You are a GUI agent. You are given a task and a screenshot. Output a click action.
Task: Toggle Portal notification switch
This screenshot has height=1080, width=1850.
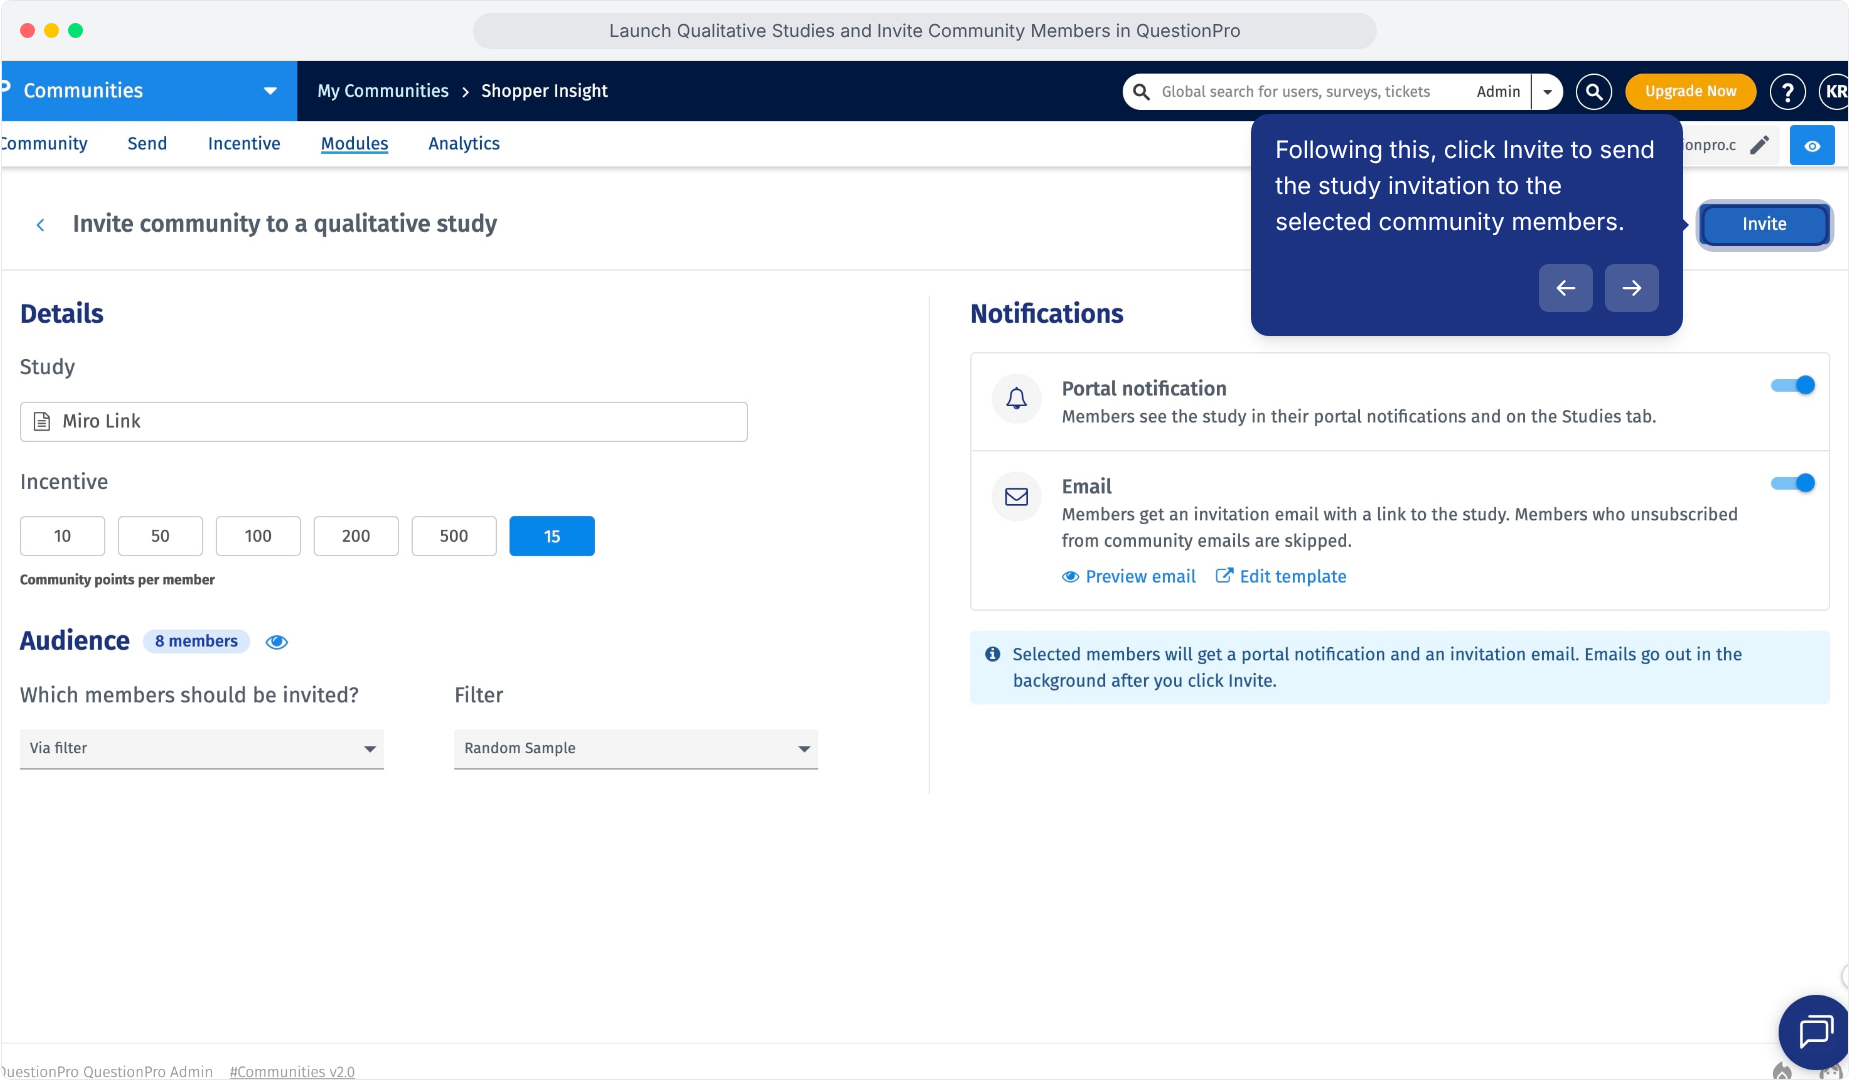tap(1793, 385)
